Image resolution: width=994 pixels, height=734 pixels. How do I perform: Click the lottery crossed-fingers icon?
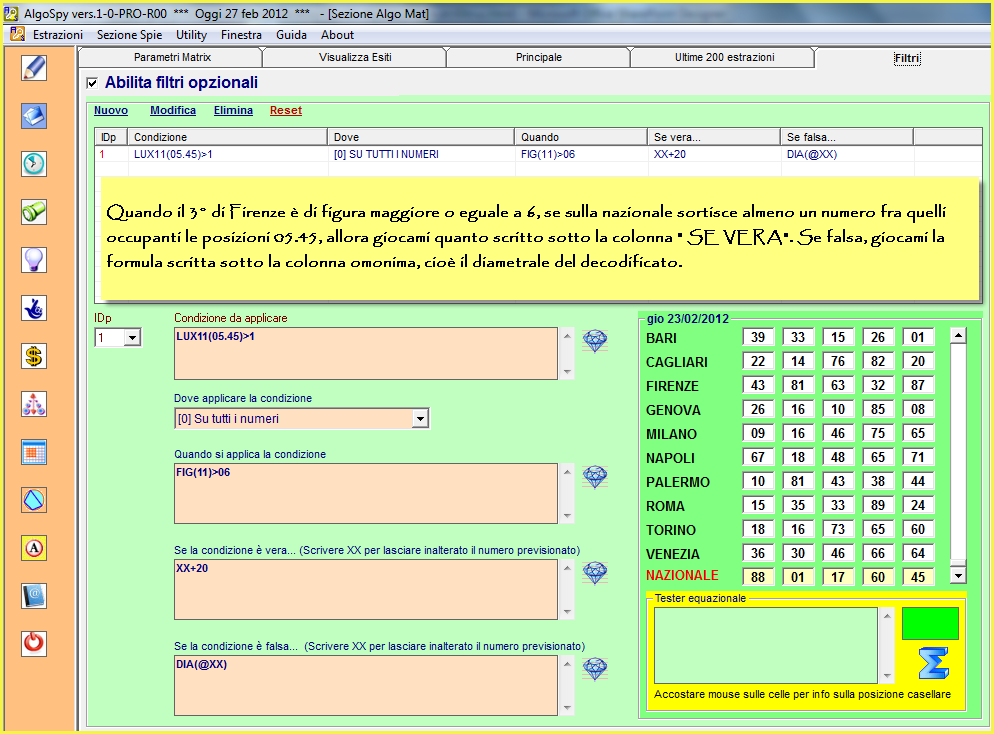point(34,308)
